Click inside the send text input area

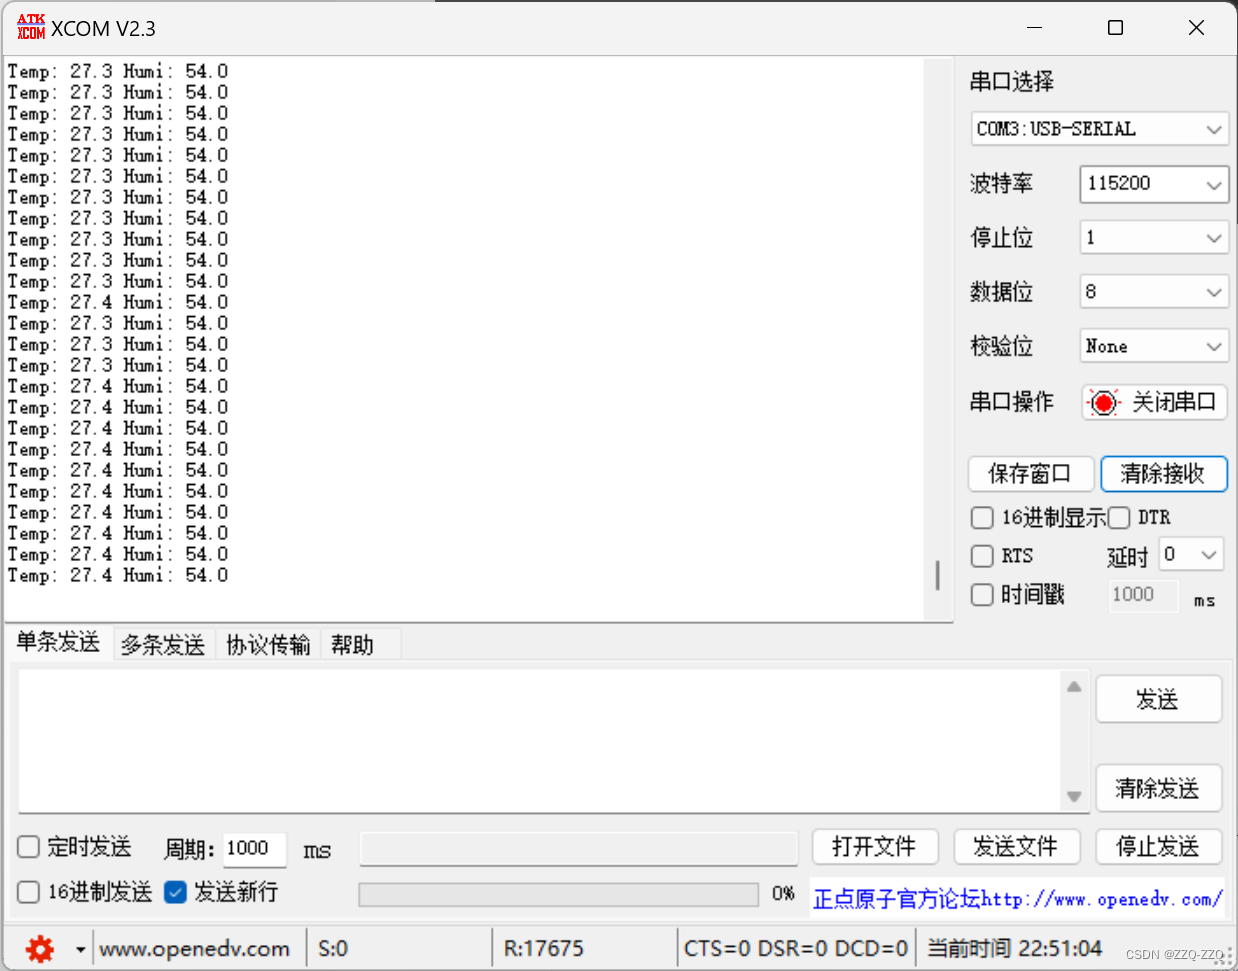click(x=539, y=741)
